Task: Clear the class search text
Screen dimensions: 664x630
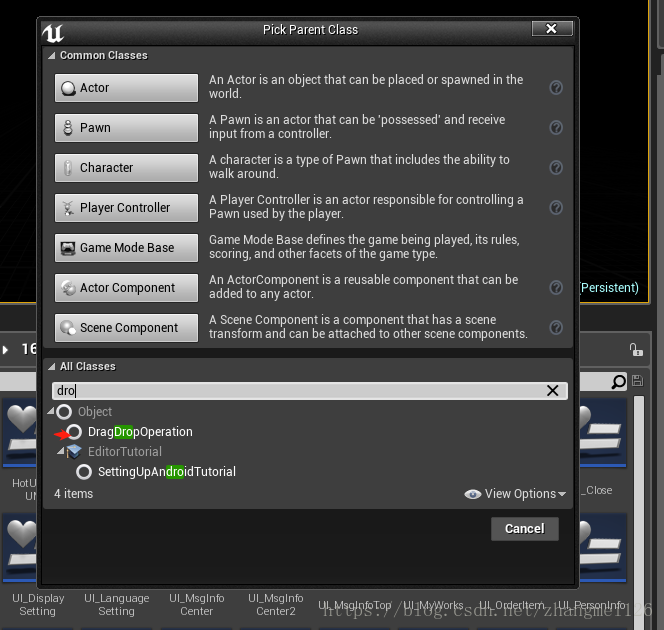Action: click(x=552, y=390)
